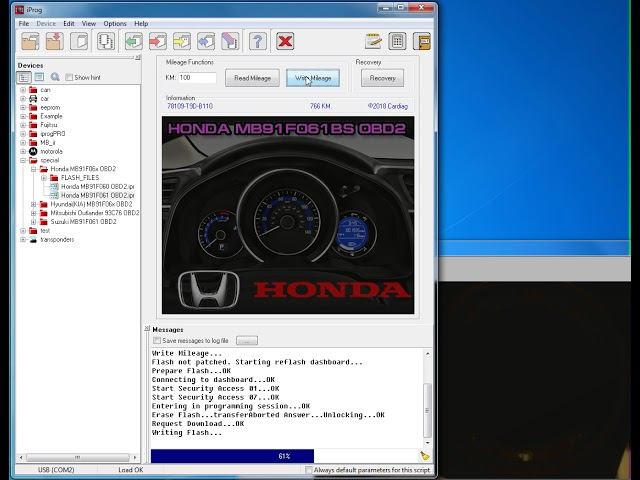Click the log file browse button

[x=247, y=340]
